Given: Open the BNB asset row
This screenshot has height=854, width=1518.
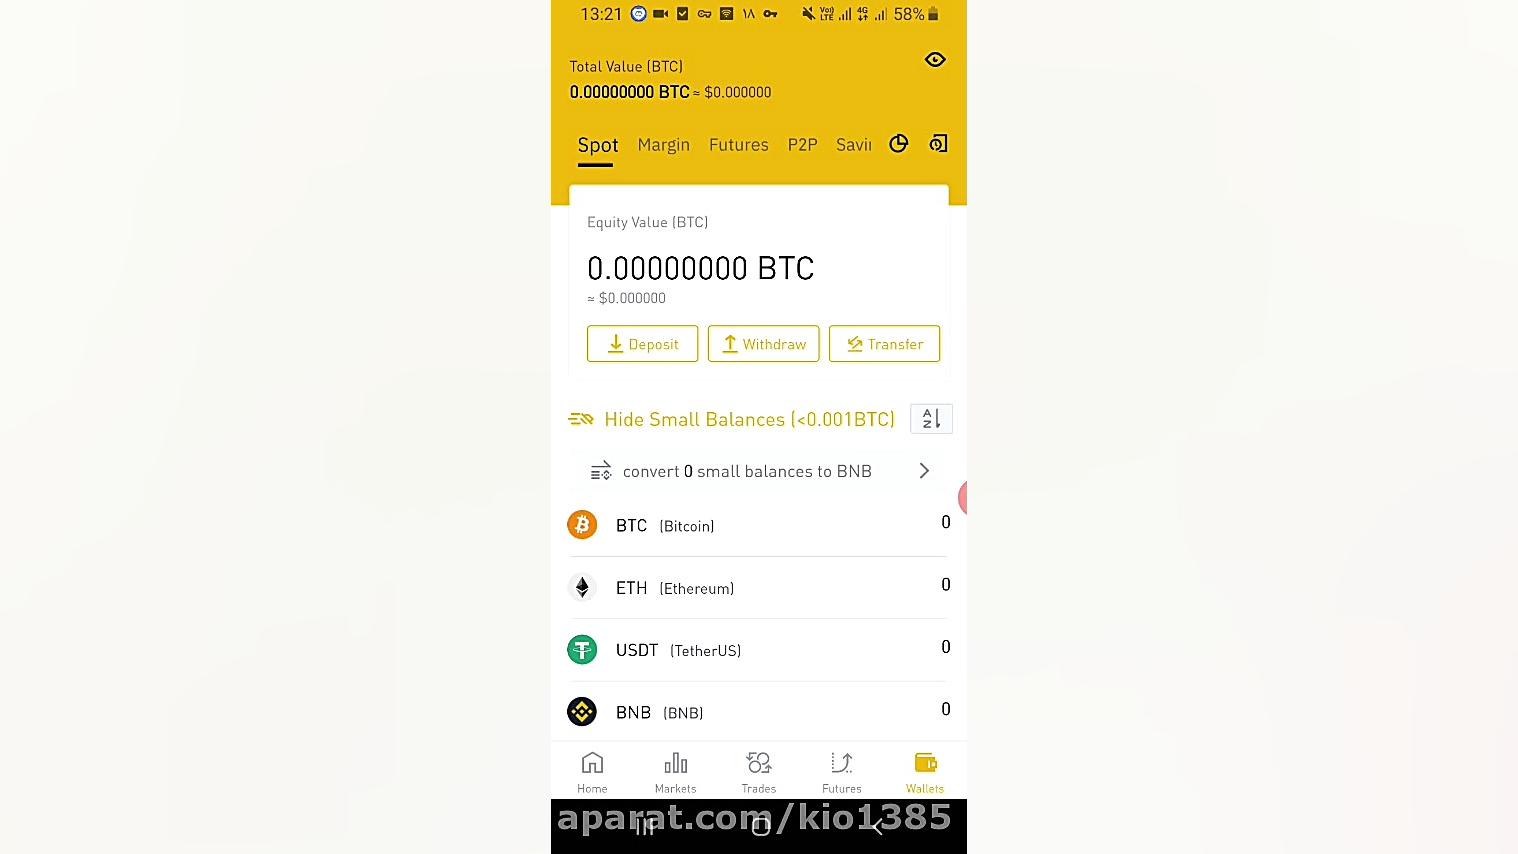Looking at the screenshot, I should 759,712.
